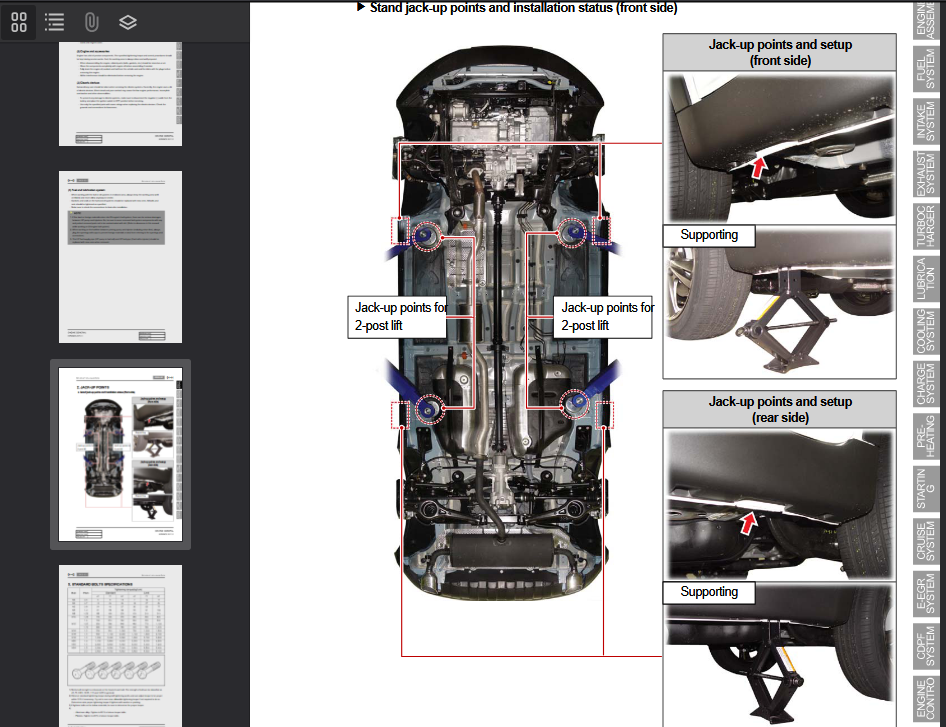Click the left 'Jack-up points for 2-post lift' label
Image resolution: width=946 pixels, height=727 pixels.
tap(398, 317)
